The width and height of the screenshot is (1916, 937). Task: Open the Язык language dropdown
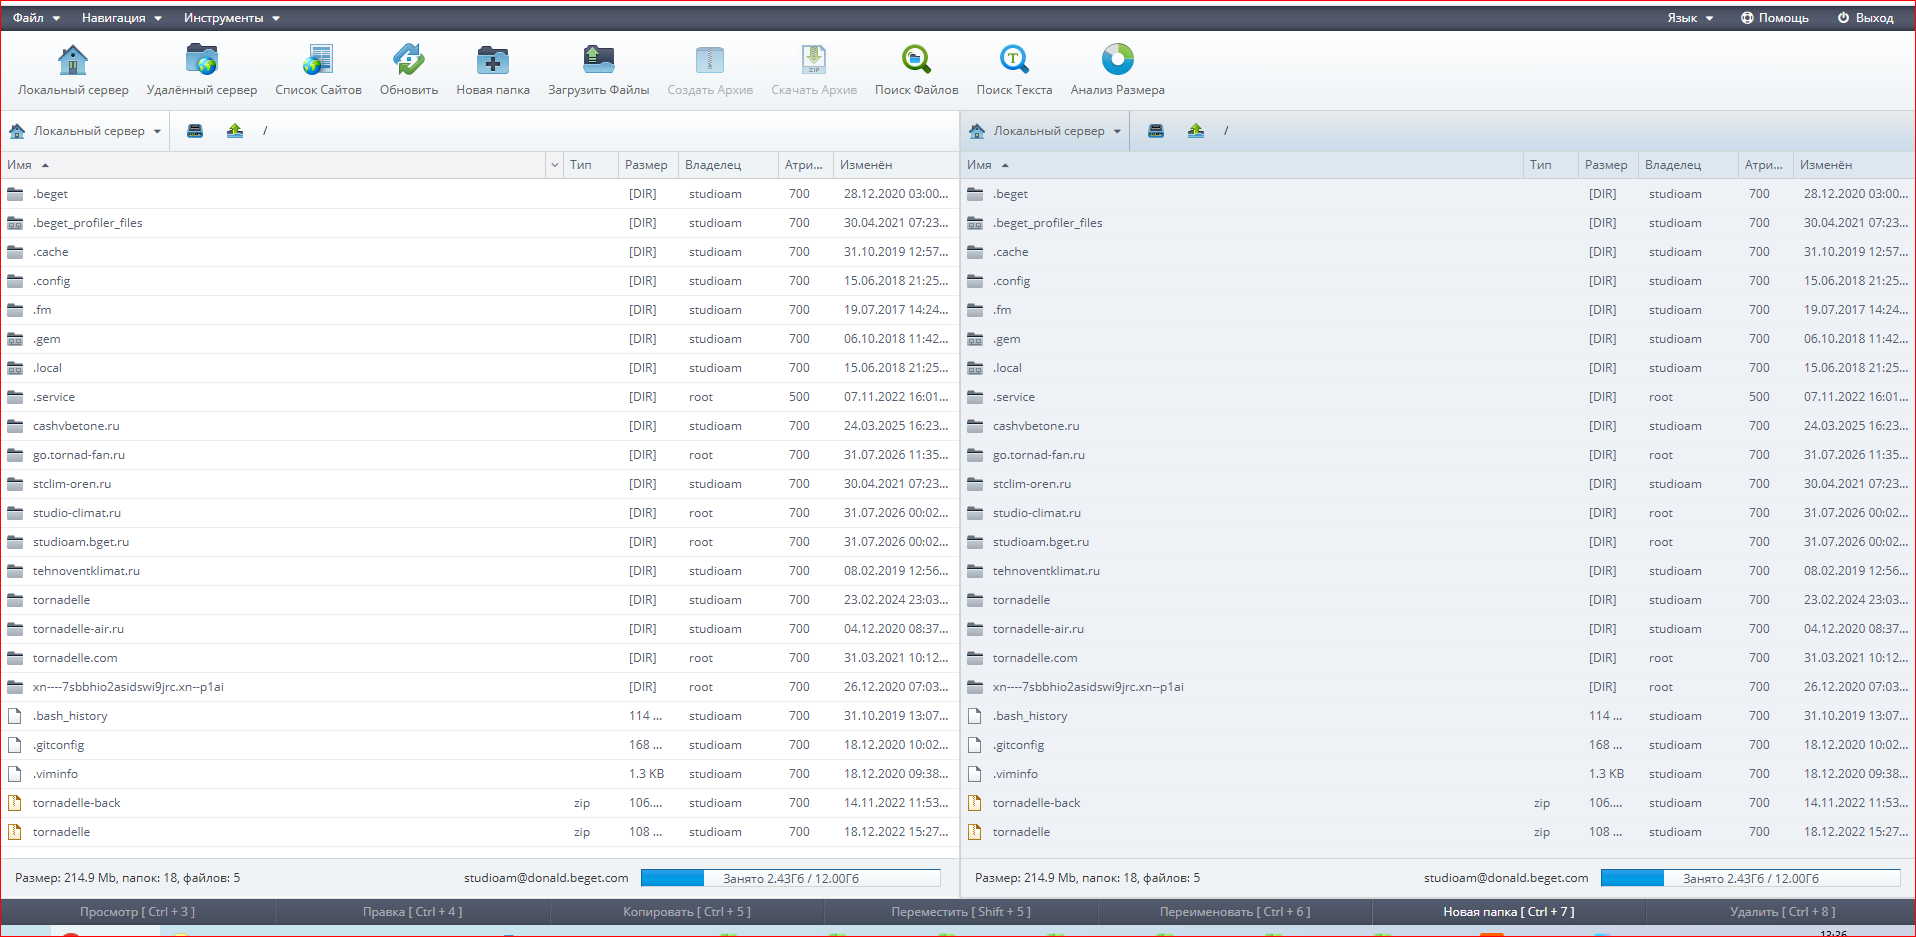[x=1690, y=18]
